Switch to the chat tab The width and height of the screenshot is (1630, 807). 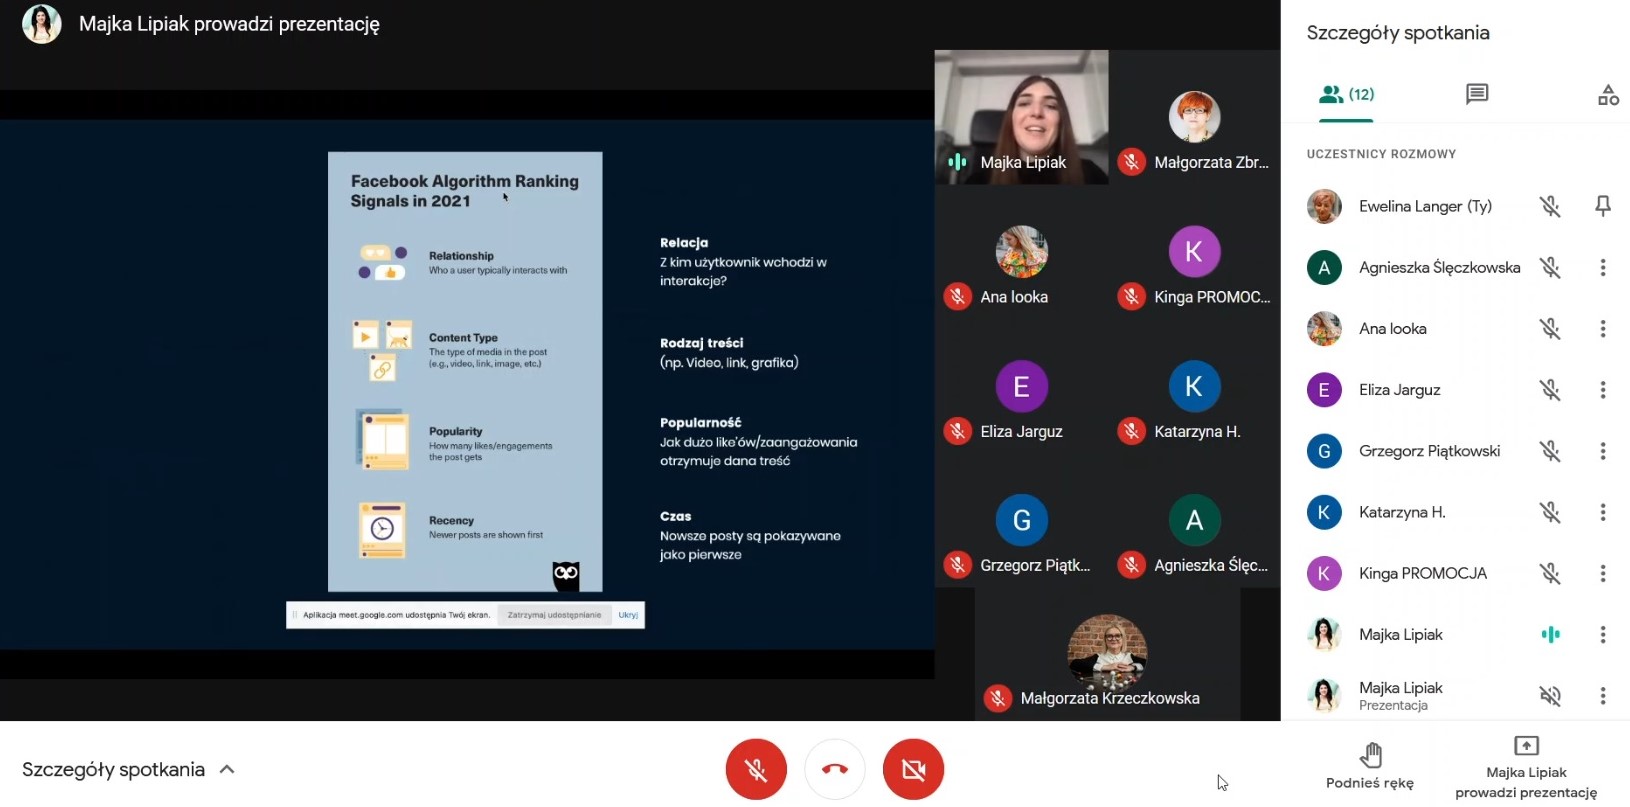(x=1477, y=94)
